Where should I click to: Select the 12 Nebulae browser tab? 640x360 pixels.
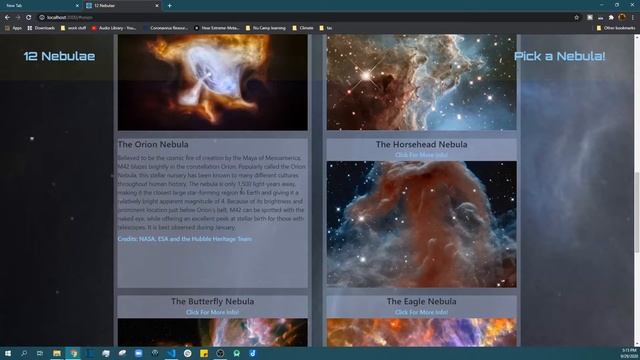(x=122, y=6)
